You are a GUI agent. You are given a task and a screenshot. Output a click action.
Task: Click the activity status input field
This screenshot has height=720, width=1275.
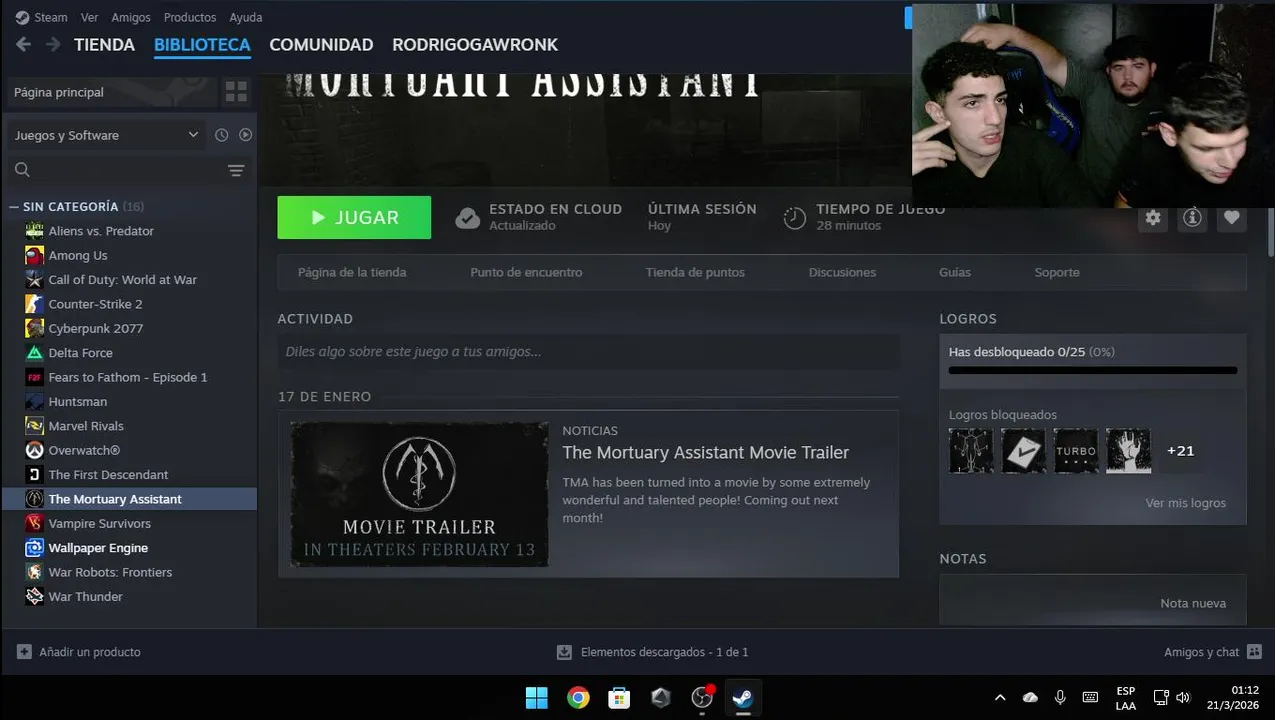(x=588, y=352)
